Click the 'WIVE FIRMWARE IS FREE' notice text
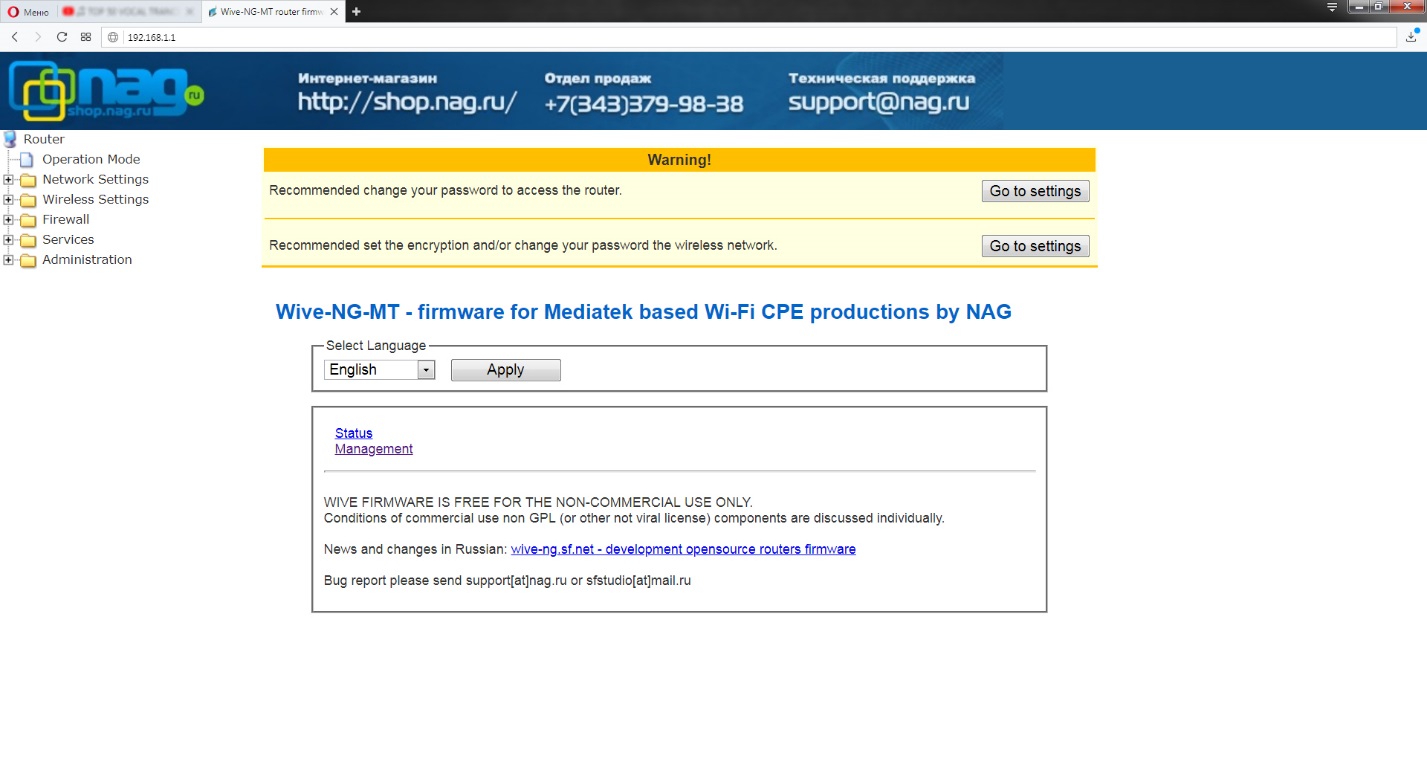Screen dimensions: 1427x773 (x=538, y=502)
